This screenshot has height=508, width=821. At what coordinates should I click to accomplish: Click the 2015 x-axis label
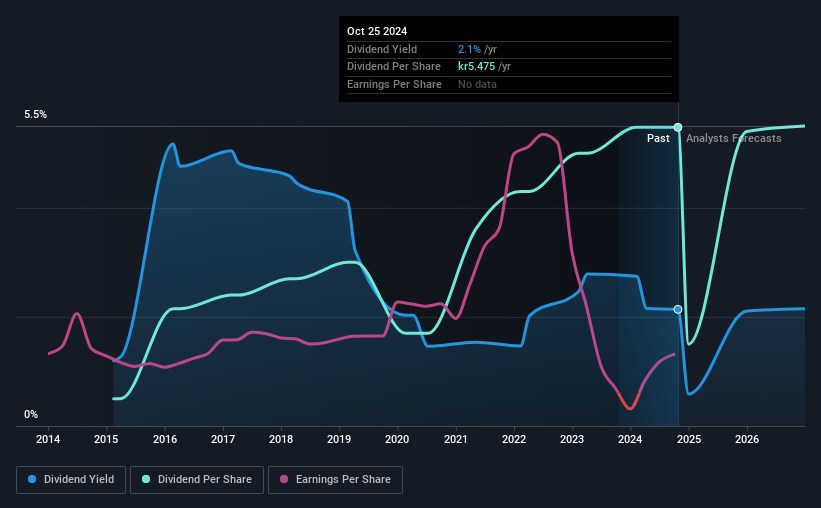click(106, 439)
